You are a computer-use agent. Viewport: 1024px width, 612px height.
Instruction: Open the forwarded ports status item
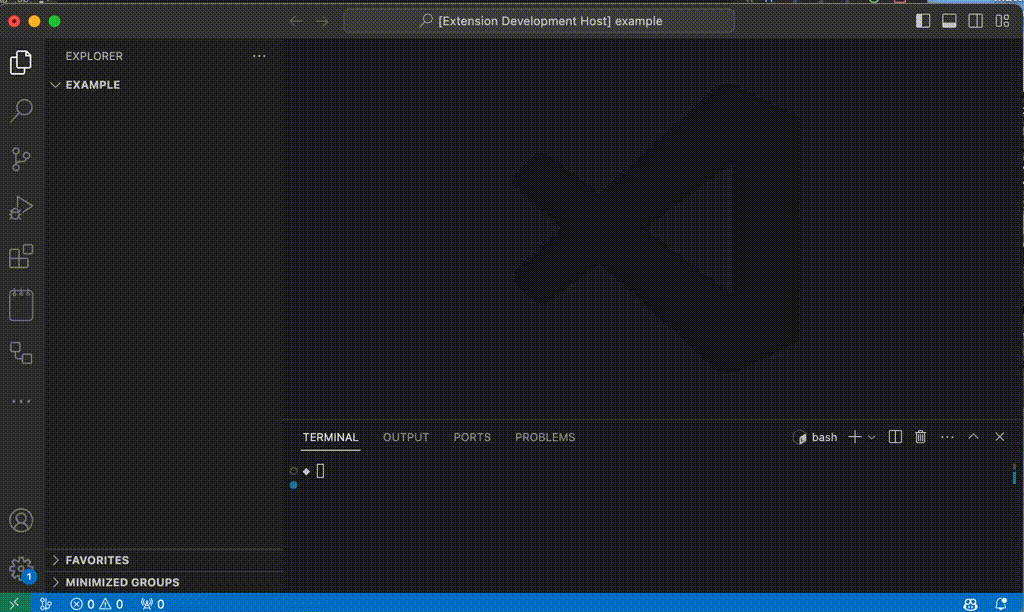coord(153,604)
